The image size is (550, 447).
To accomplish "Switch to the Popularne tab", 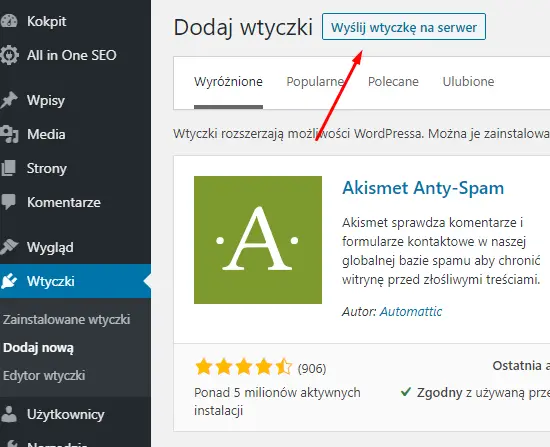I will point(315,81).
